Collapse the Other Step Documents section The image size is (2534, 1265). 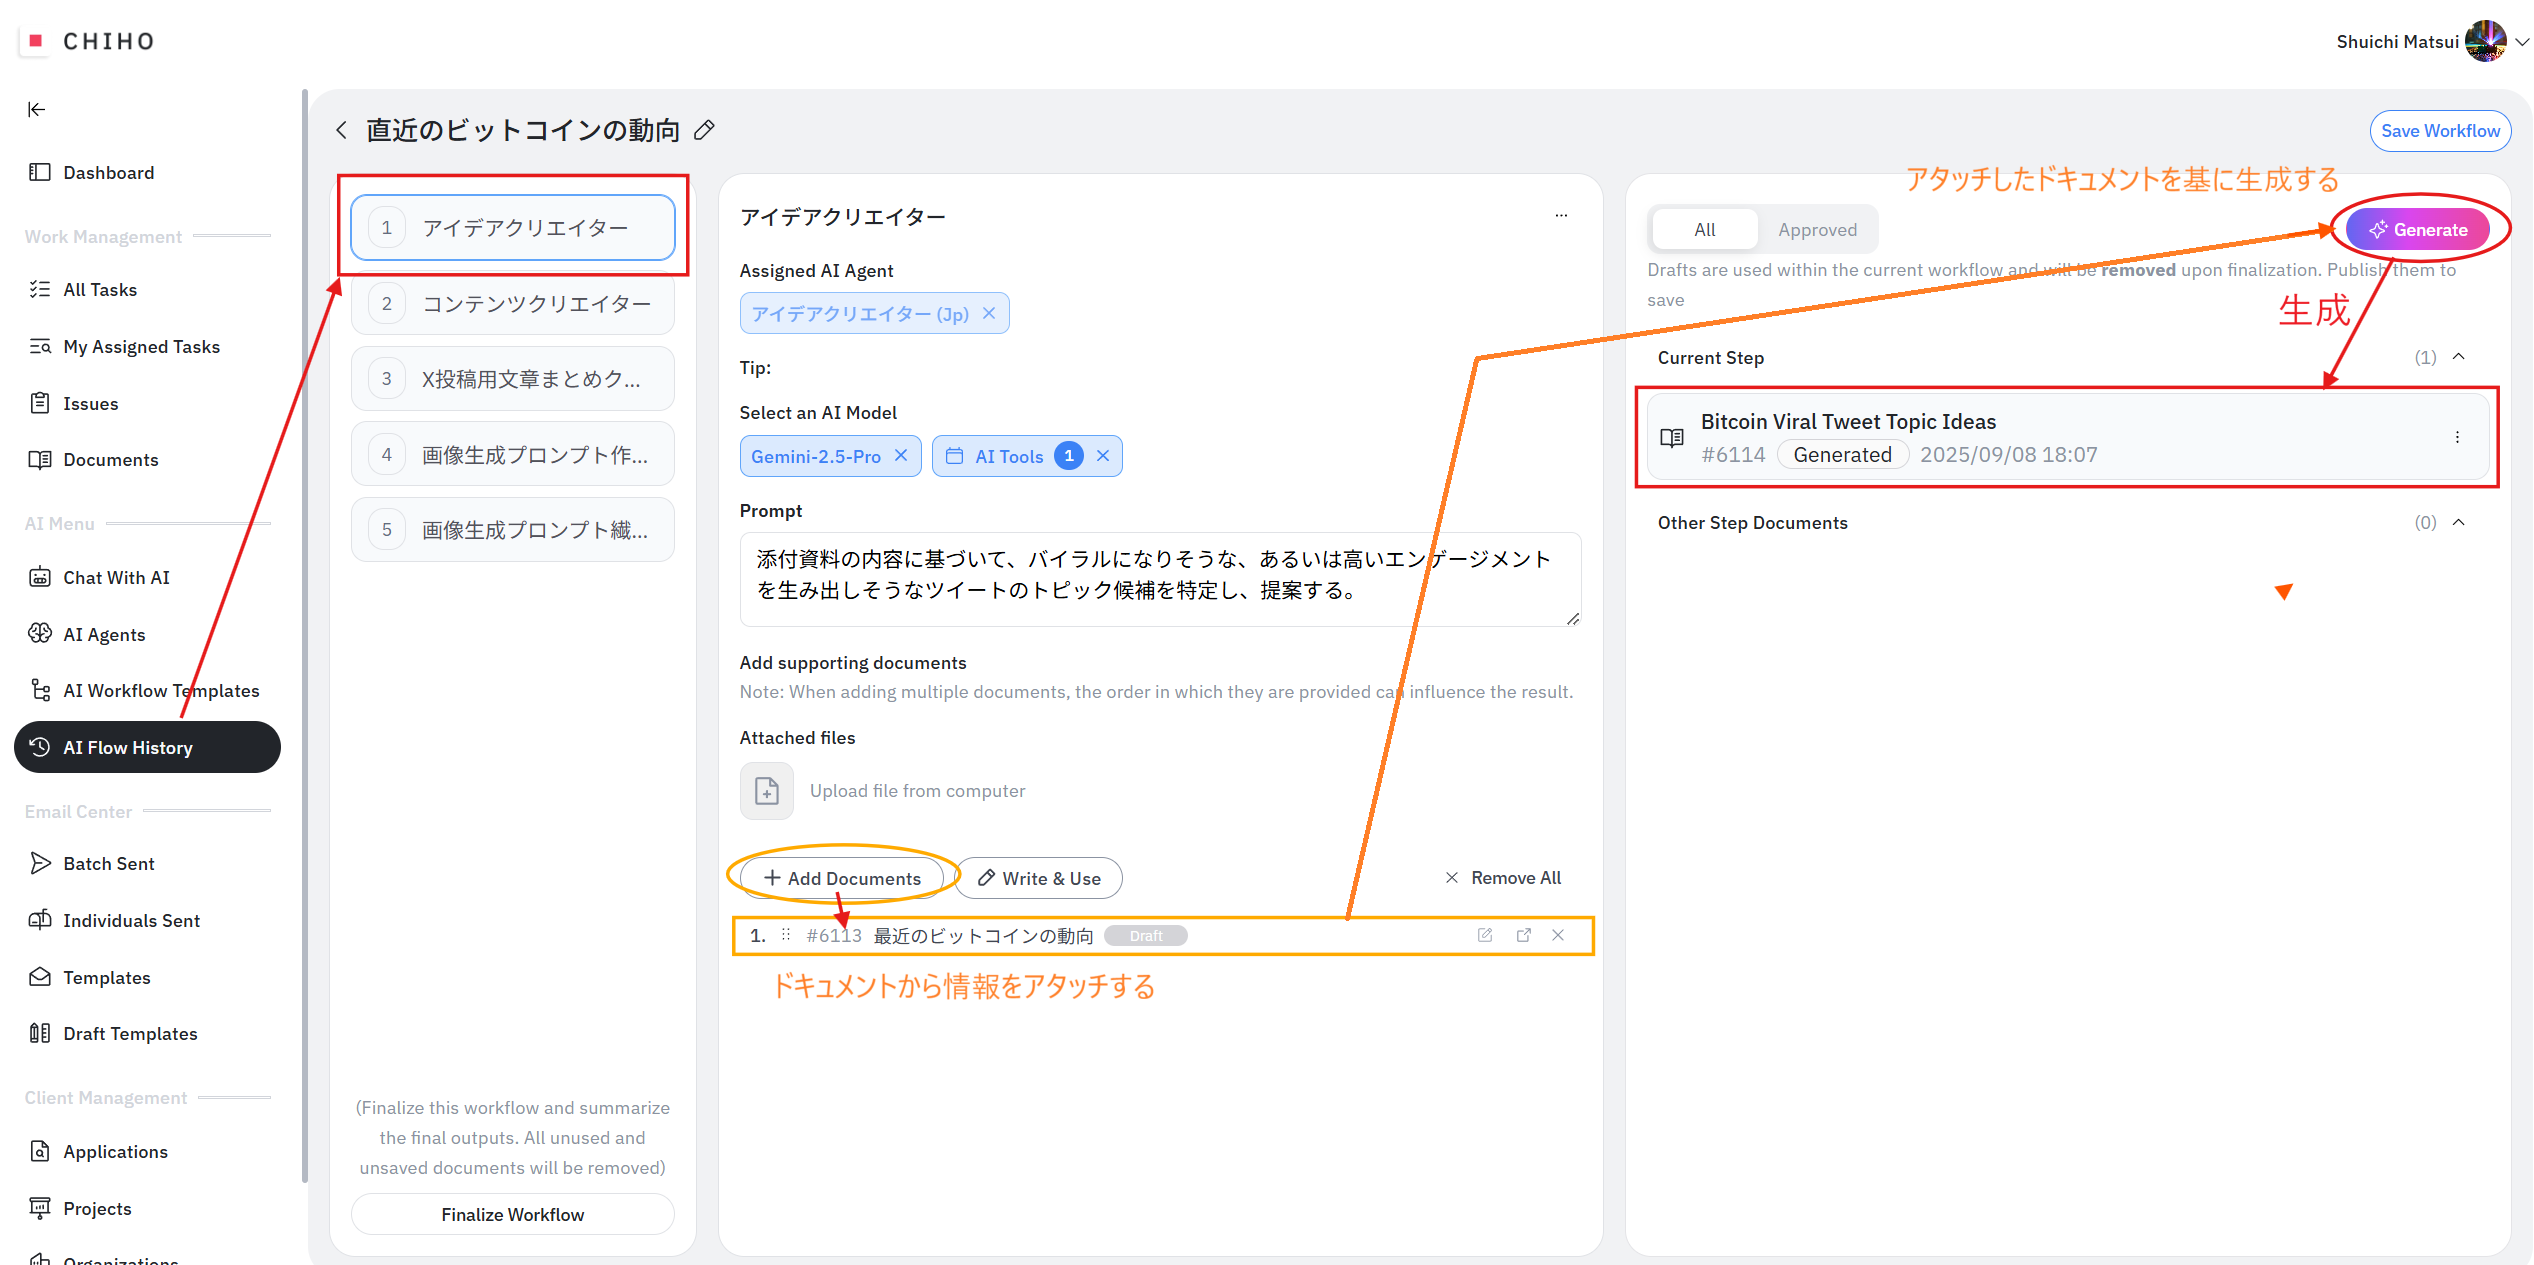[x=2459, y=522]
